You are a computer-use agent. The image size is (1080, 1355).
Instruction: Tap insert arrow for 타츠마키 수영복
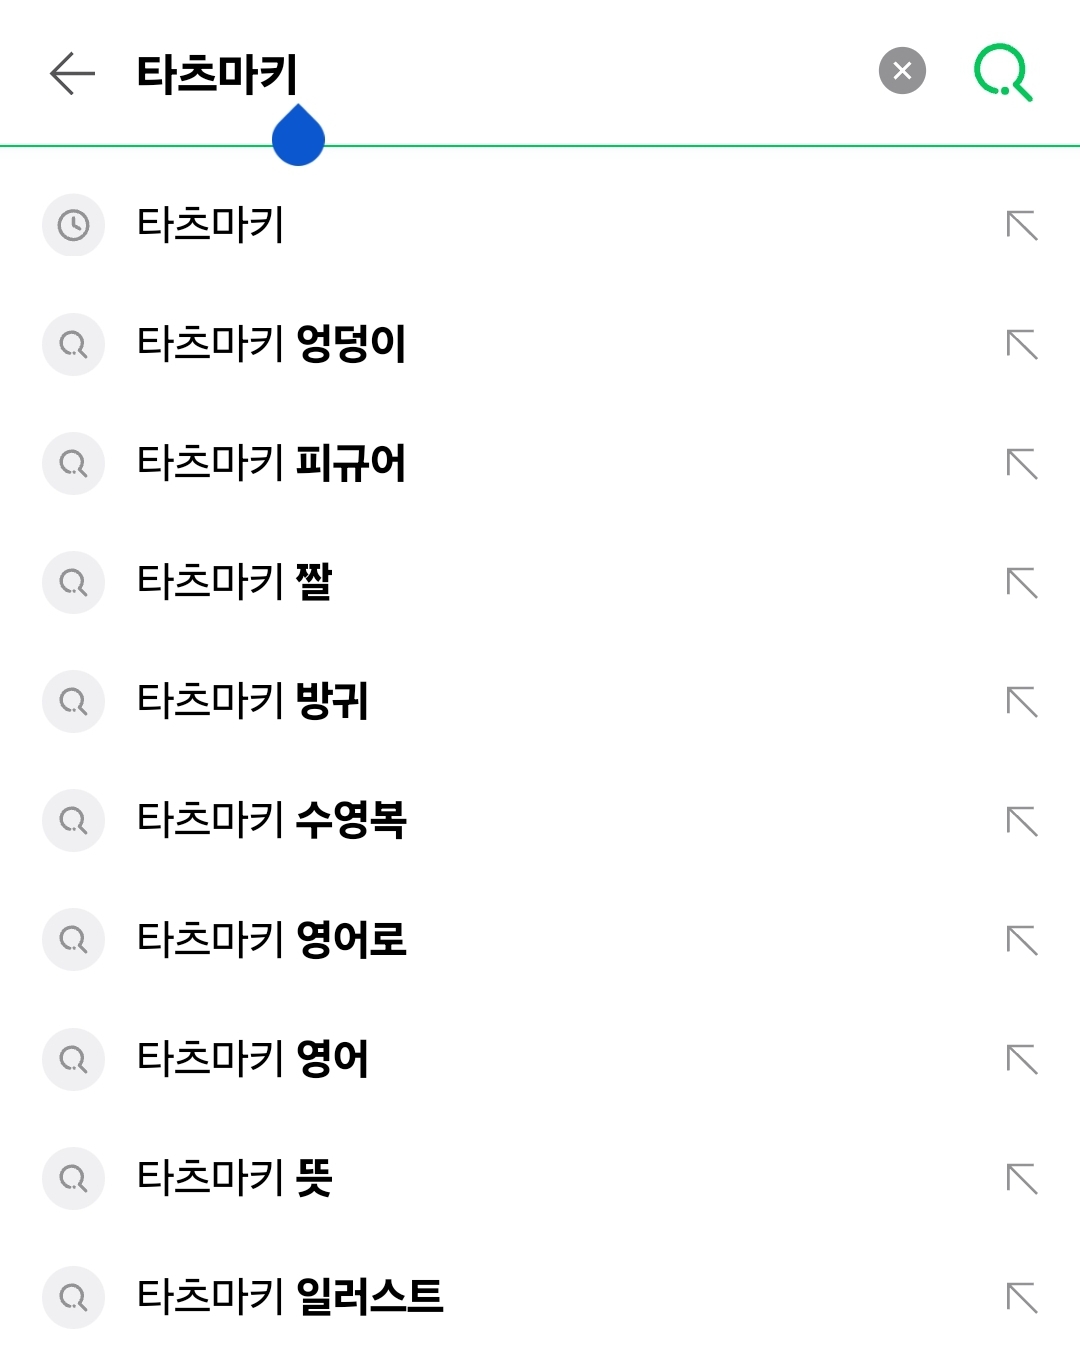pos(1022,820)
